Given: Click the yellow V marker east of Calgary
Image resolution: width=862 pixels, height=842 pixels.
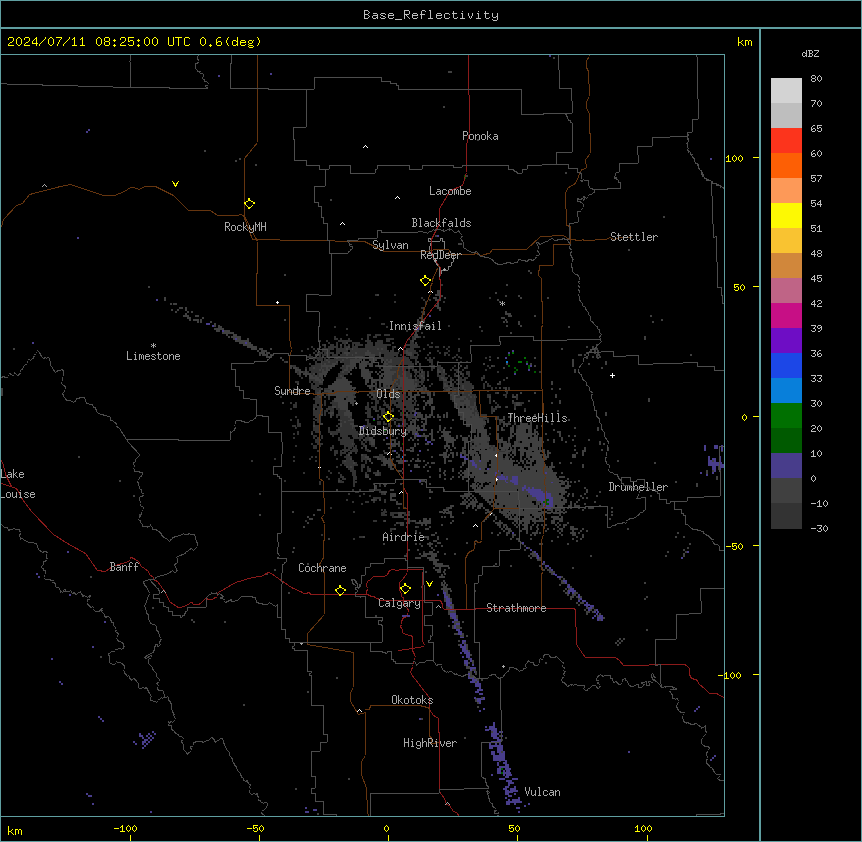Looking at the screenshot, I should [429, 584].
